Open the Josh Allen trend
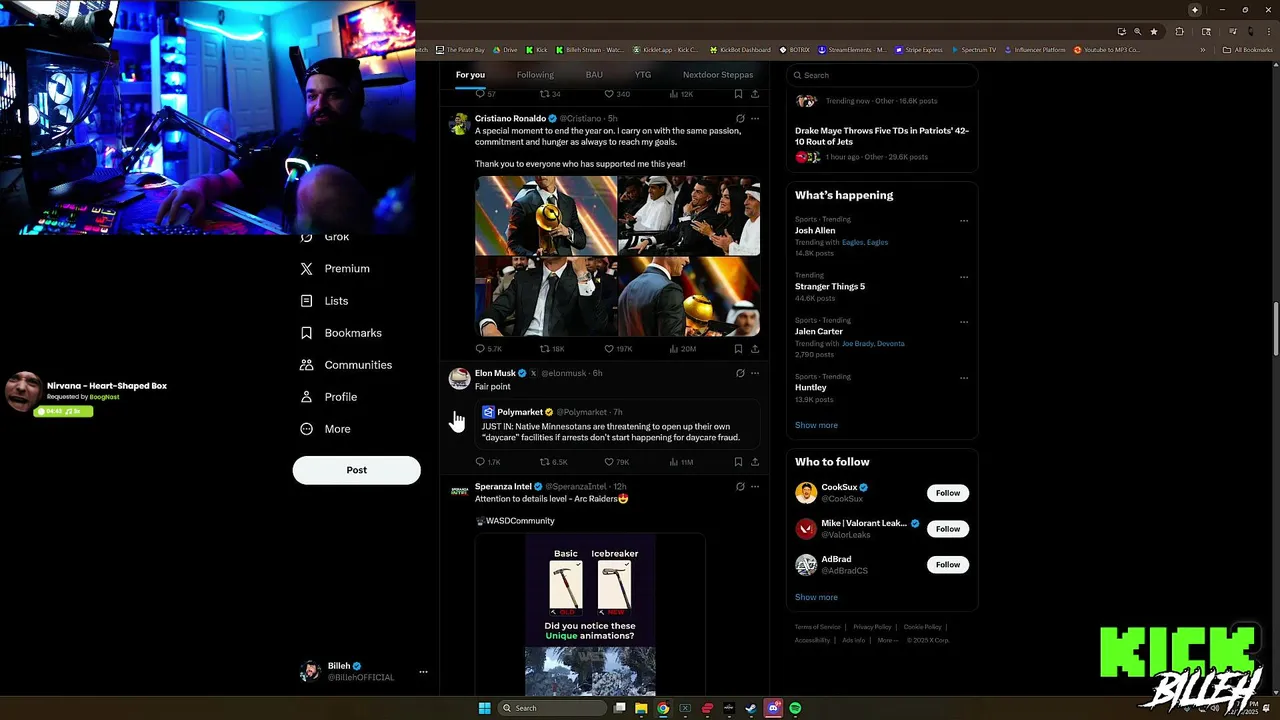Image resolution: width=1280 pixels, height=720 pixels. [x=815, y=231]
